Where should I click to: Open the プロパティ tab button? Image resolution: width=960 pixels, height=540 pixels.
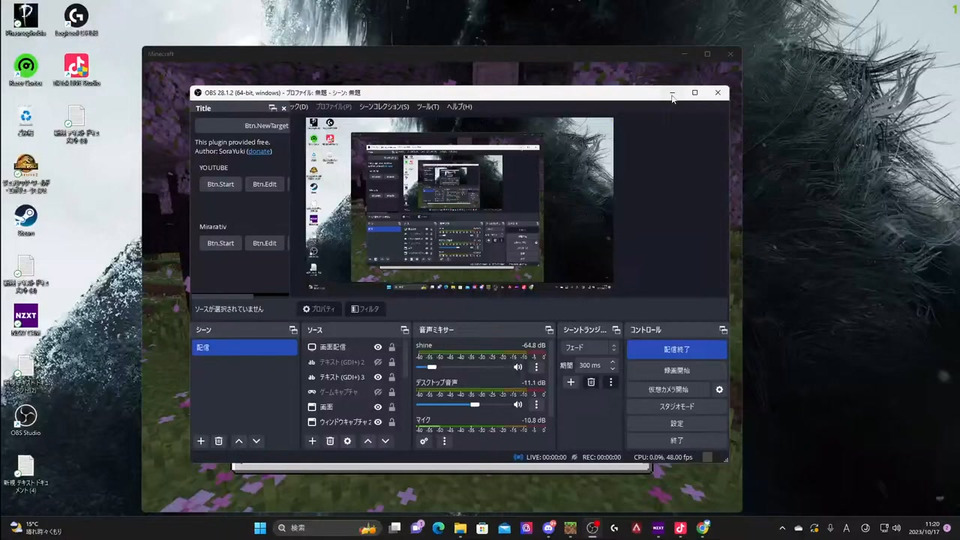[319, 309]
